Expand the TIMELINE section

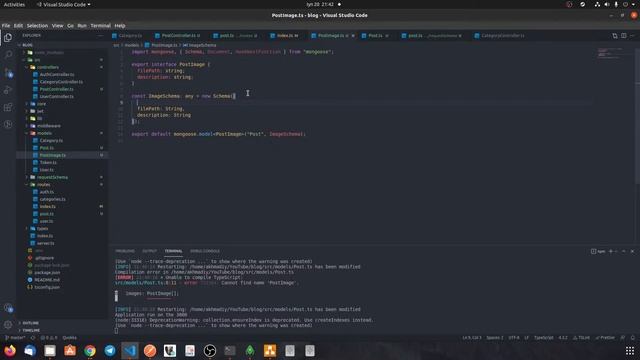pyautogui.click(x=31, y=330)
